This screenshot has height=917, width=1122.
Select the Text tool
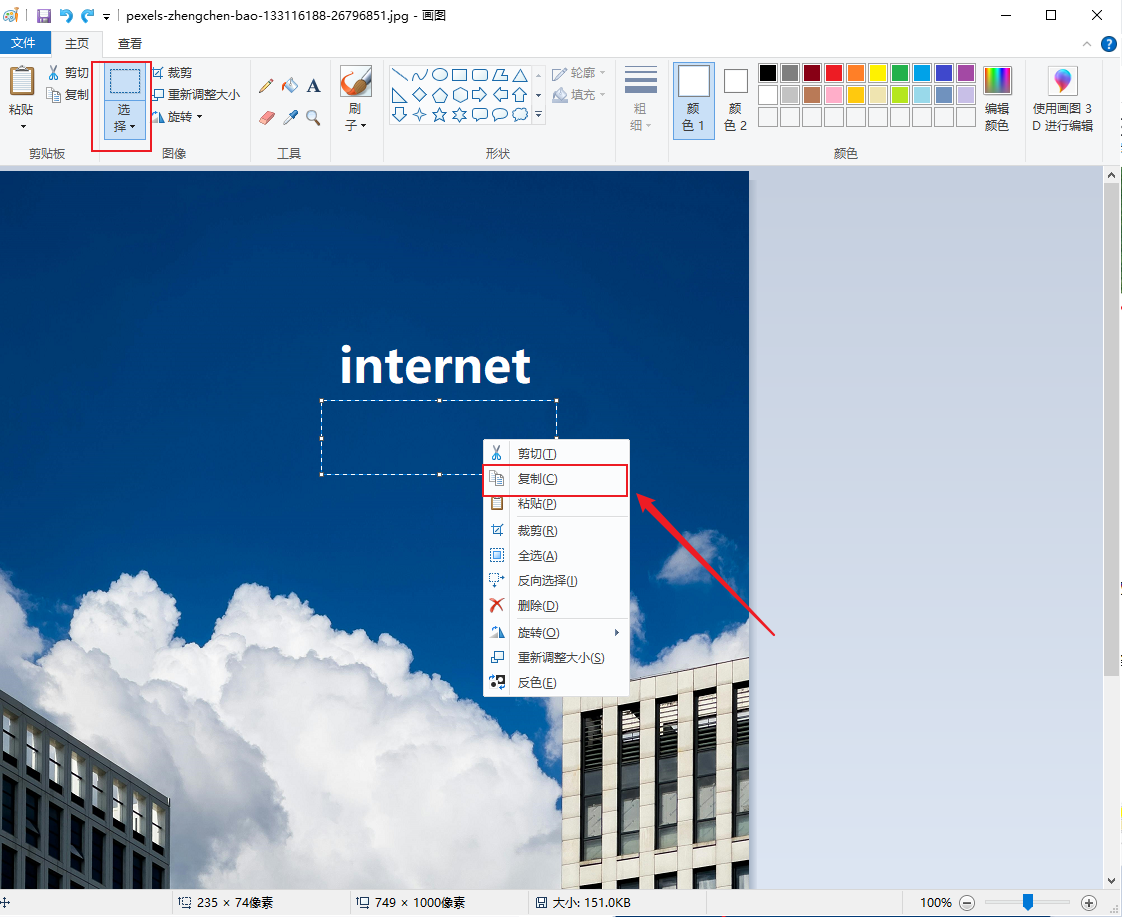coord(313,87)
